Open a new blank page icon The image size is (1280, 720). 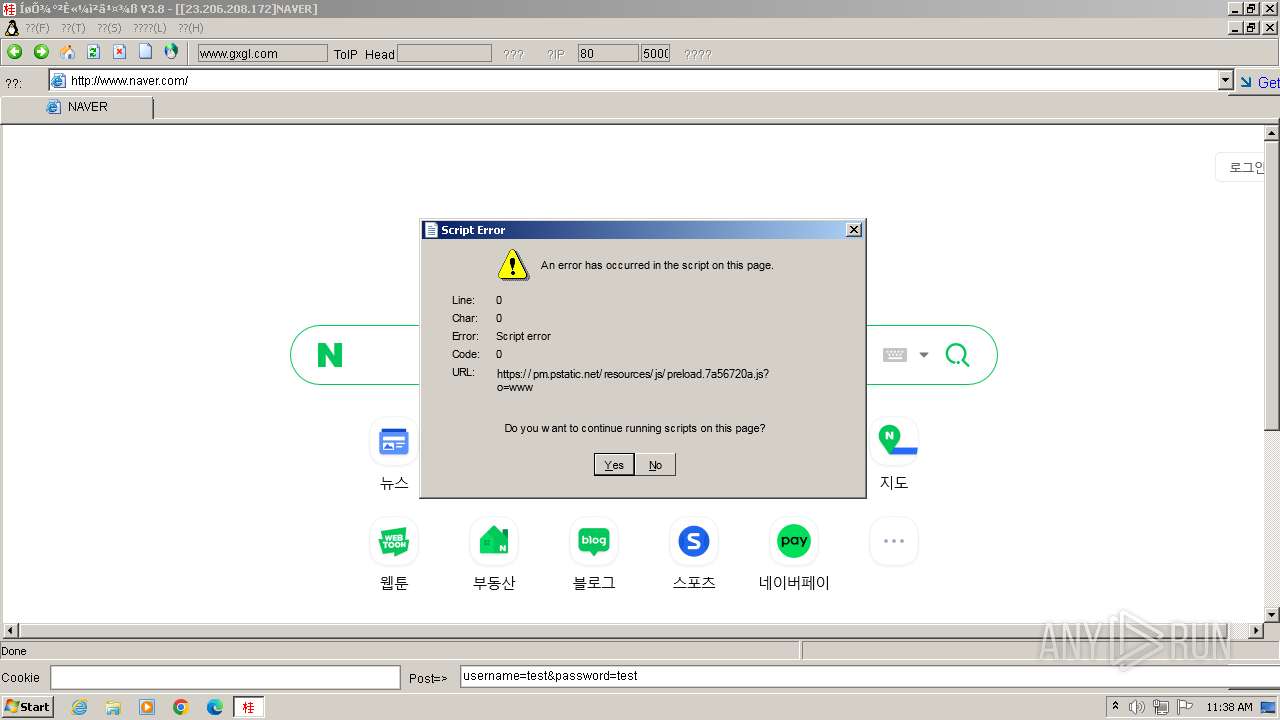point(145,52)
